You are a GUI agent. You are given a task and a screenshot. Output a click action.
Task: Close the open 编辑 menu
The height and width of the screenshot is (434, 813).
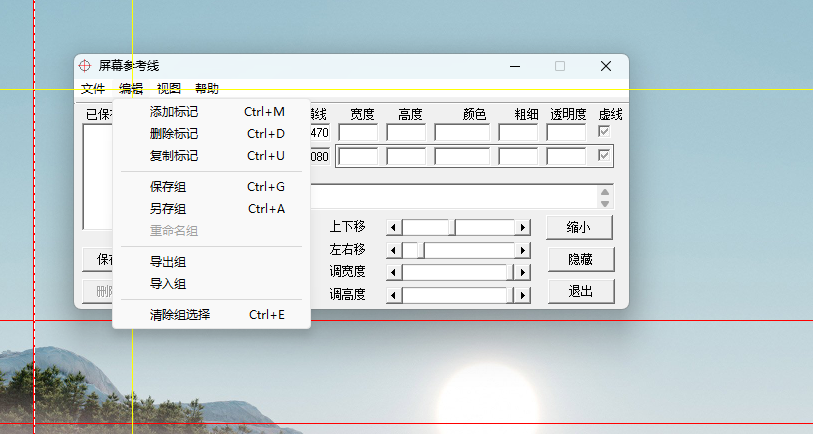[x=131, y=89]
